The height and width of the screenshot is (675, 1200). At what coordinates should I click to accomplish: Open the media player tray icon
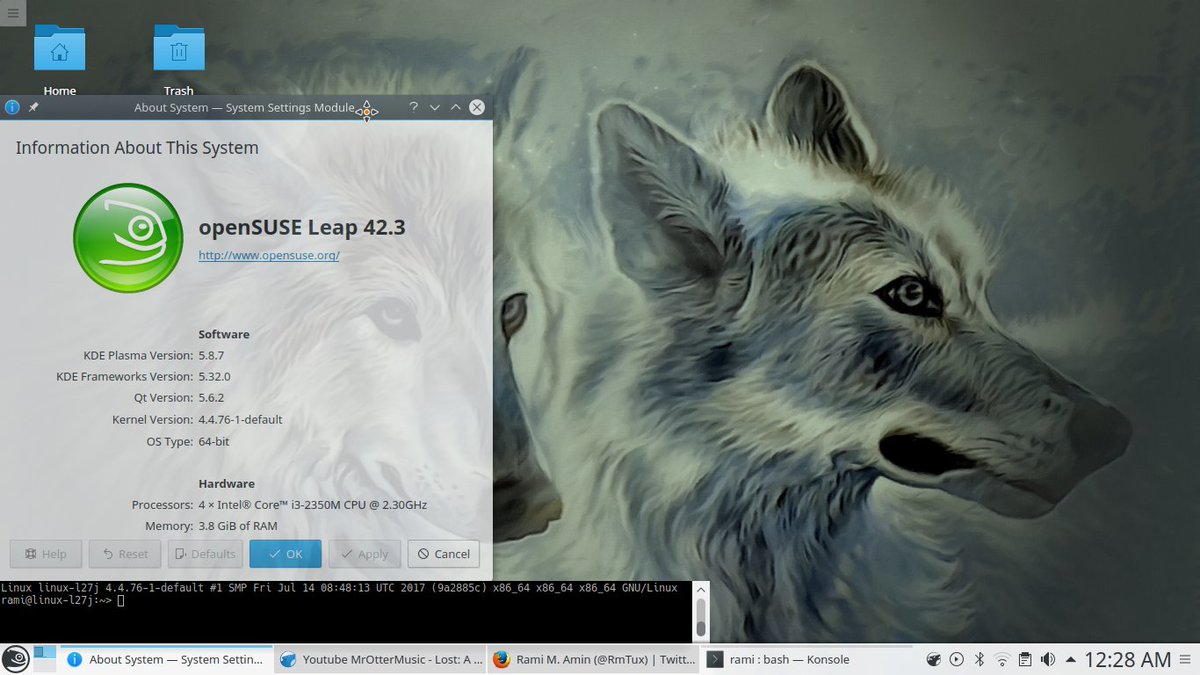(x=956, y=660)
